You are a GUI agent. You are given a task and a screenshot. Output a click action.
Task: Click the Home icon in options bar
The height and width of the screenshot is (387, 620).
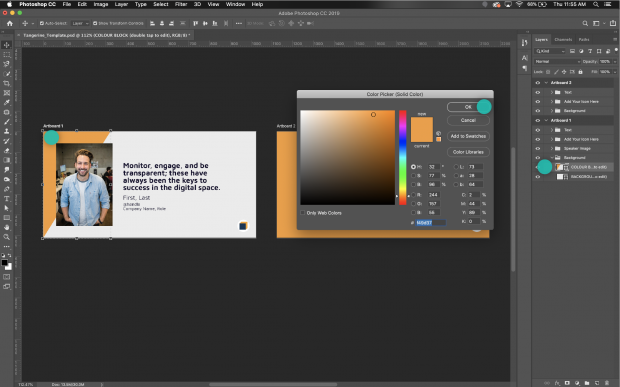tap(10, 23)
